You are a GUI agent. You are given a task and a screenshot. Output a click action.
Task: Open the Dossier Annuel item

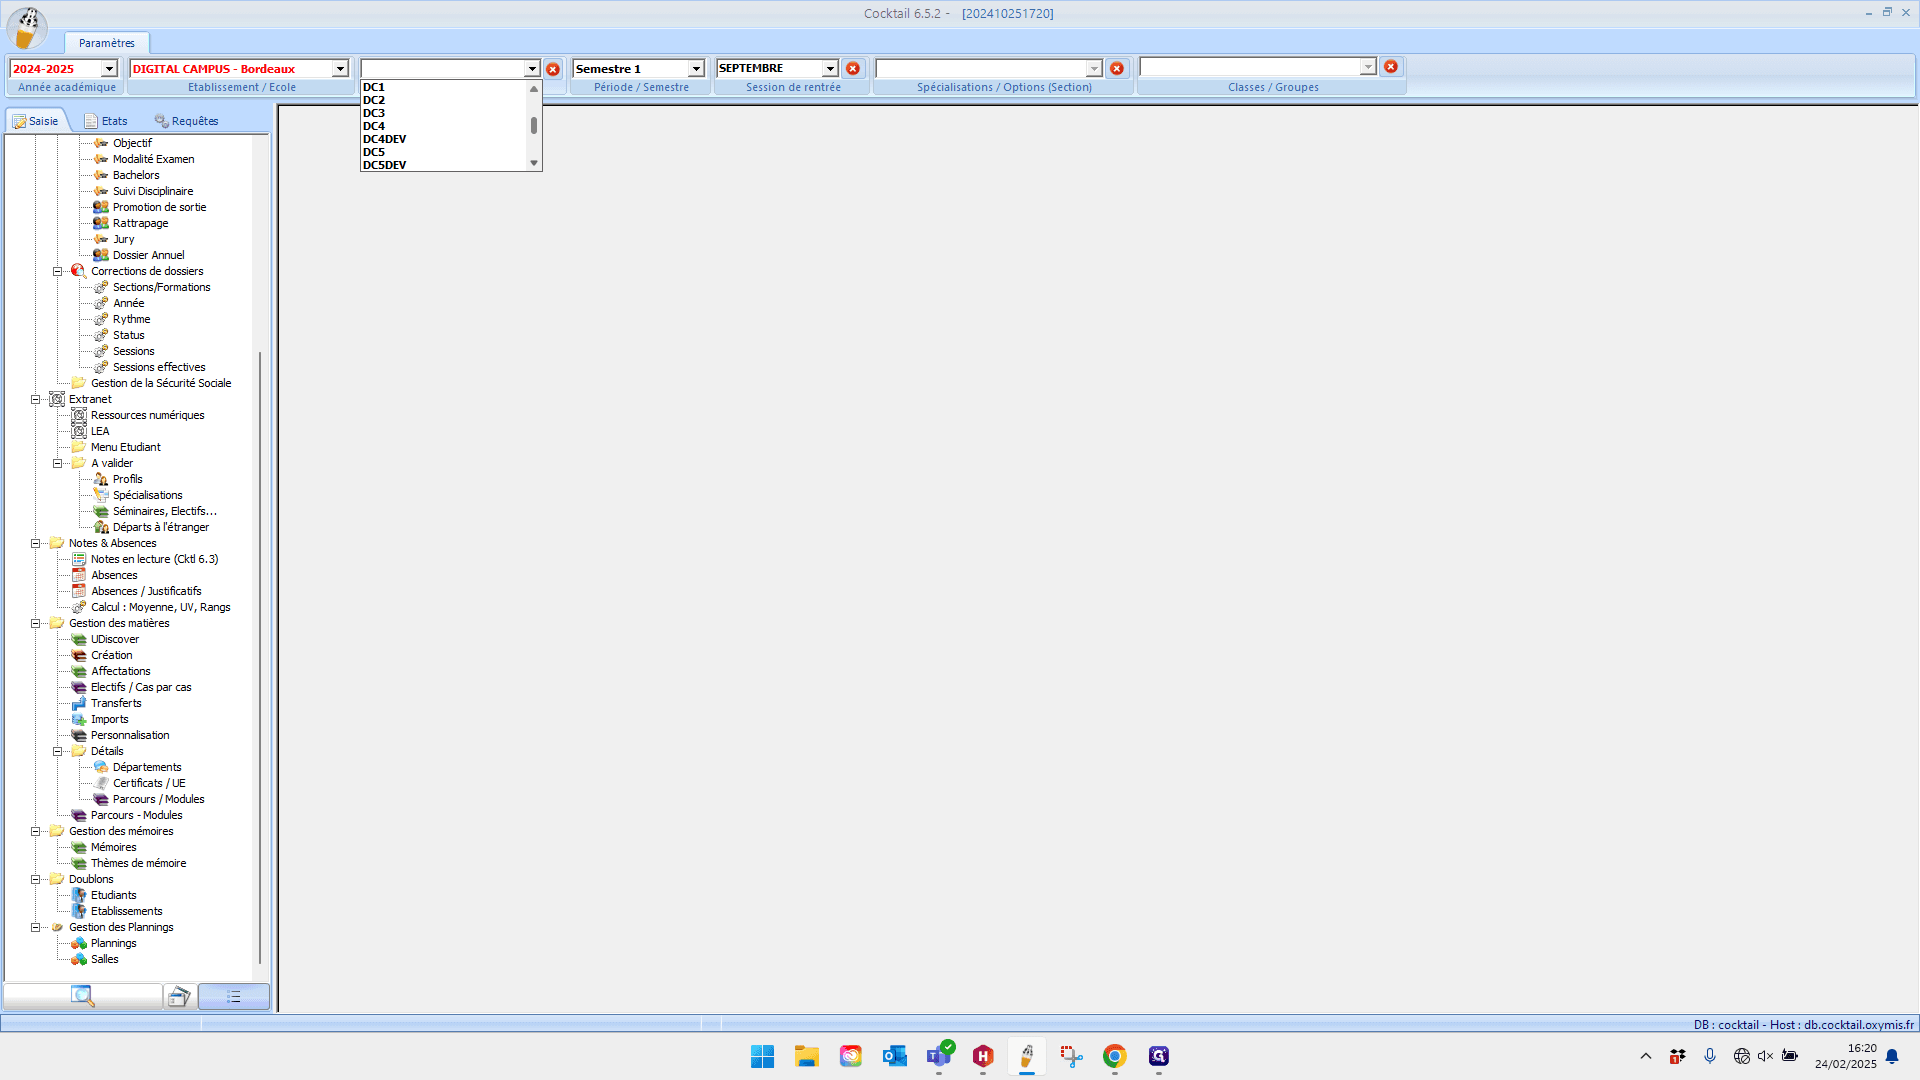click(148, 255)
